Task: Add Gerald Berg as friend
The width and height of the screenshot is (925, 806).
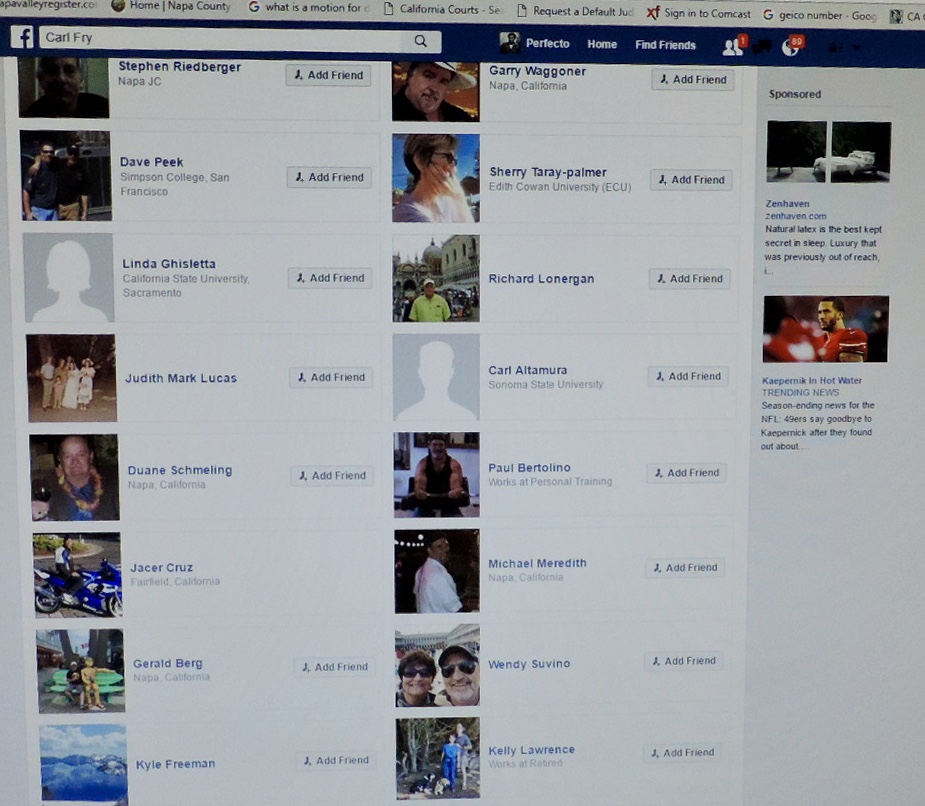Action: 334,667
